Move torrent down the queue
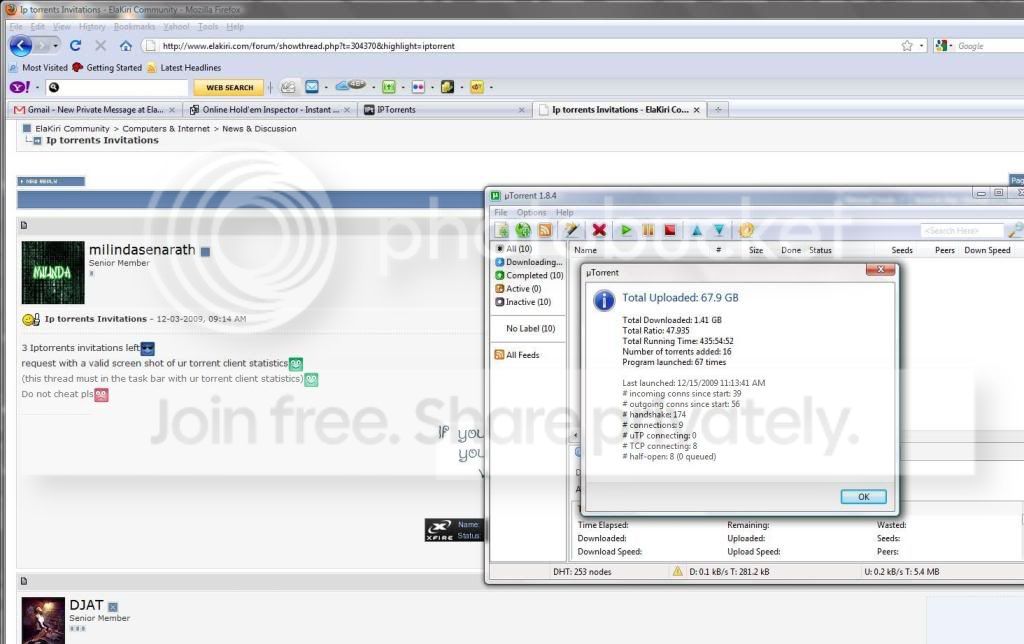 [718, 231]
